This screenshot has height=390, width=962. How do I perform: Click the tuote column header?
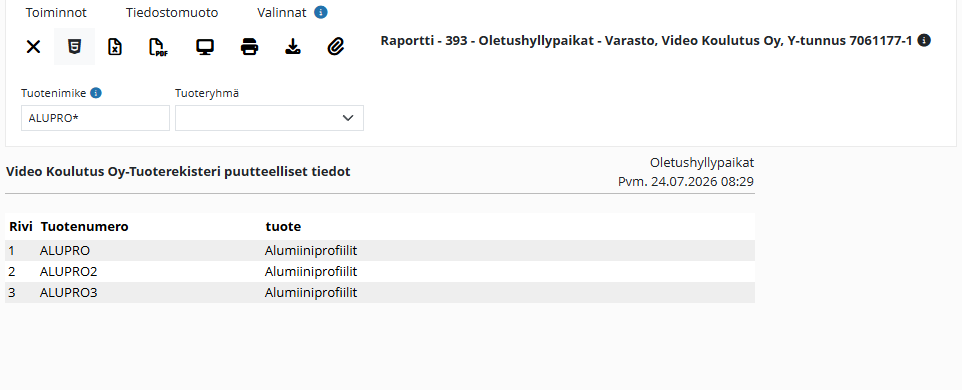coord(283,227)
